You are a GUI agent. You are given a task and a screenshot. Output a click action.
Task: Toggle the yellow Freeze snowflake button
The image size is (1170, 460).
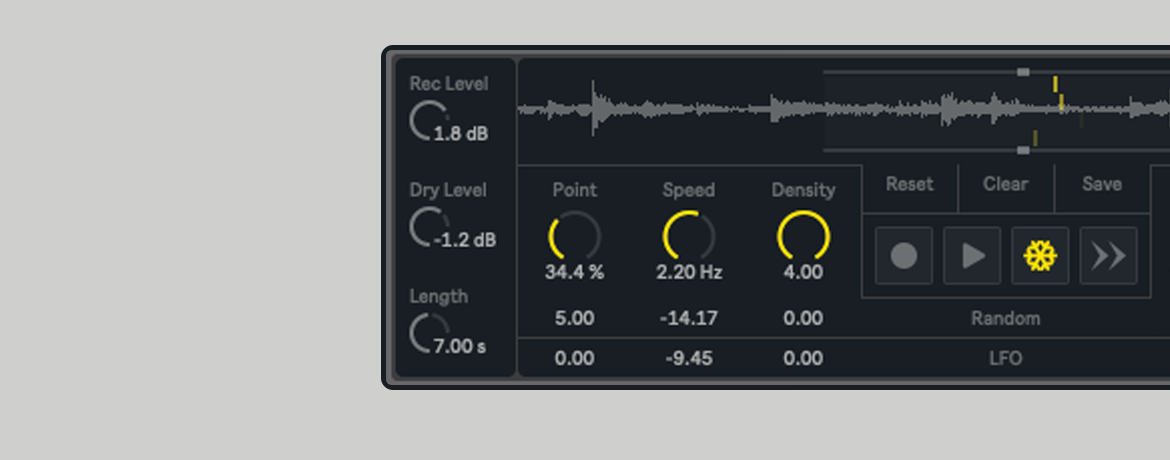[x=1040, y=256]
